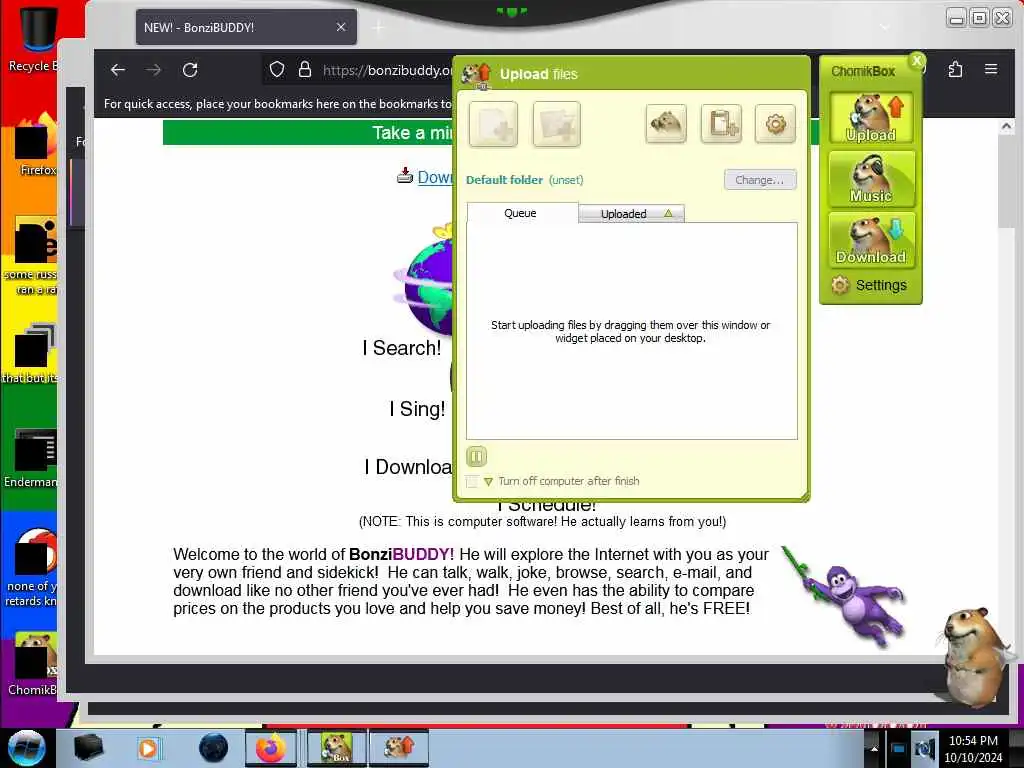Click the hamster desktop widget
Viewport: 1024px width, 768px height.
pyautogui.click(x=974, y=656)
